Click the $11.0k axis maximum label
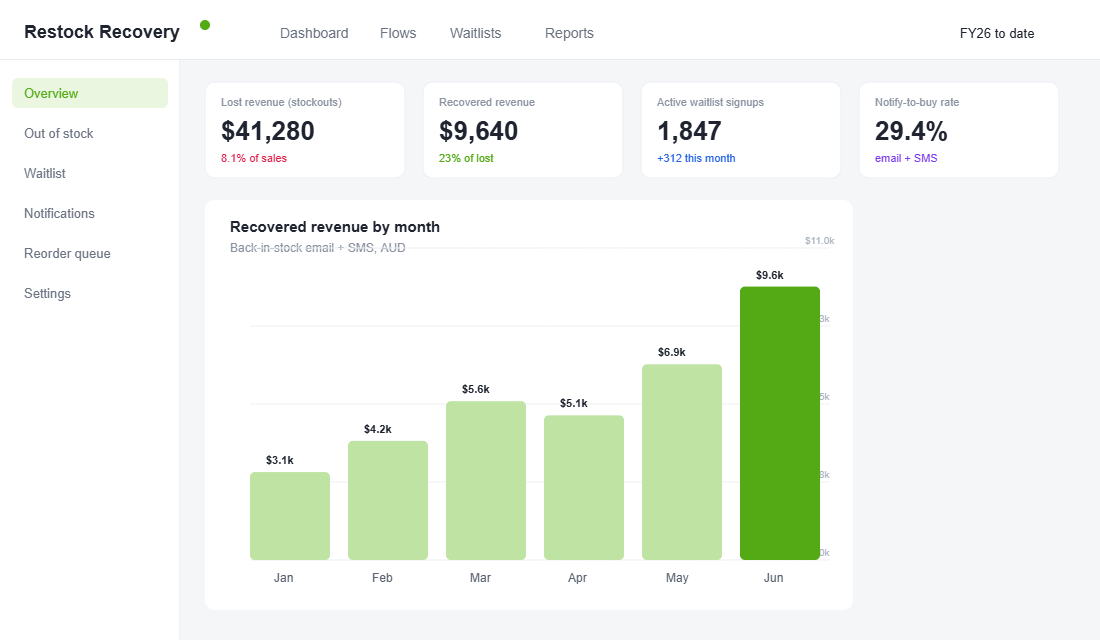Viewport: 1100px width, 640px height. pyautogui.click(x=819, y=241)
